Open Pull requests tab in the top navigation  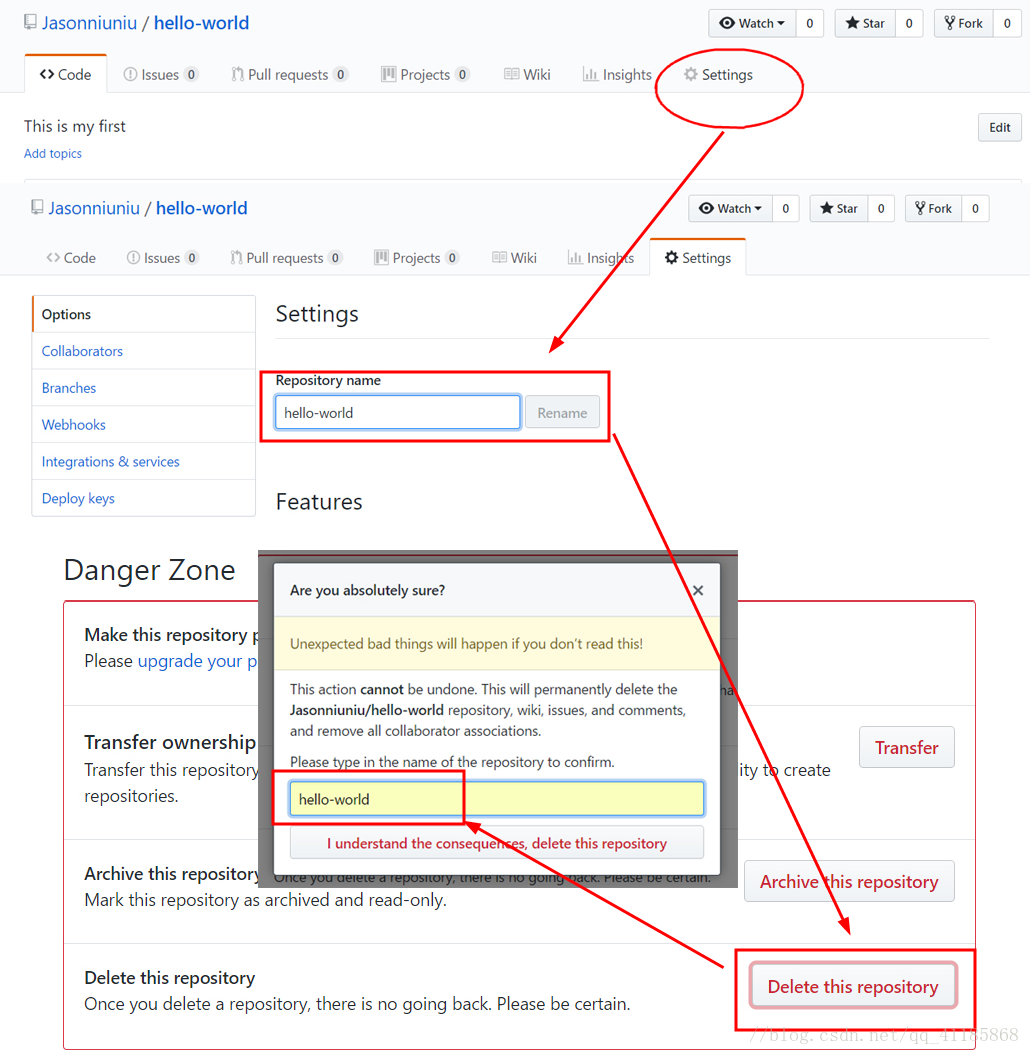pos(289,75)
